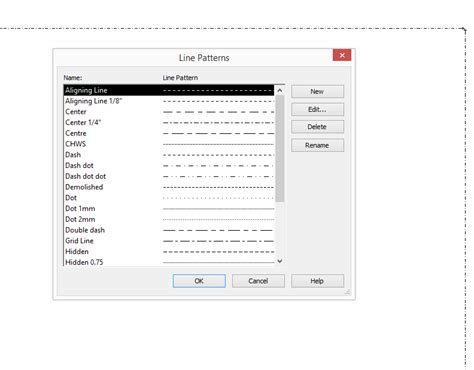Click the list scroll down arrow
The height and width of the screenshot is (370, 474).
coord(280,261)
